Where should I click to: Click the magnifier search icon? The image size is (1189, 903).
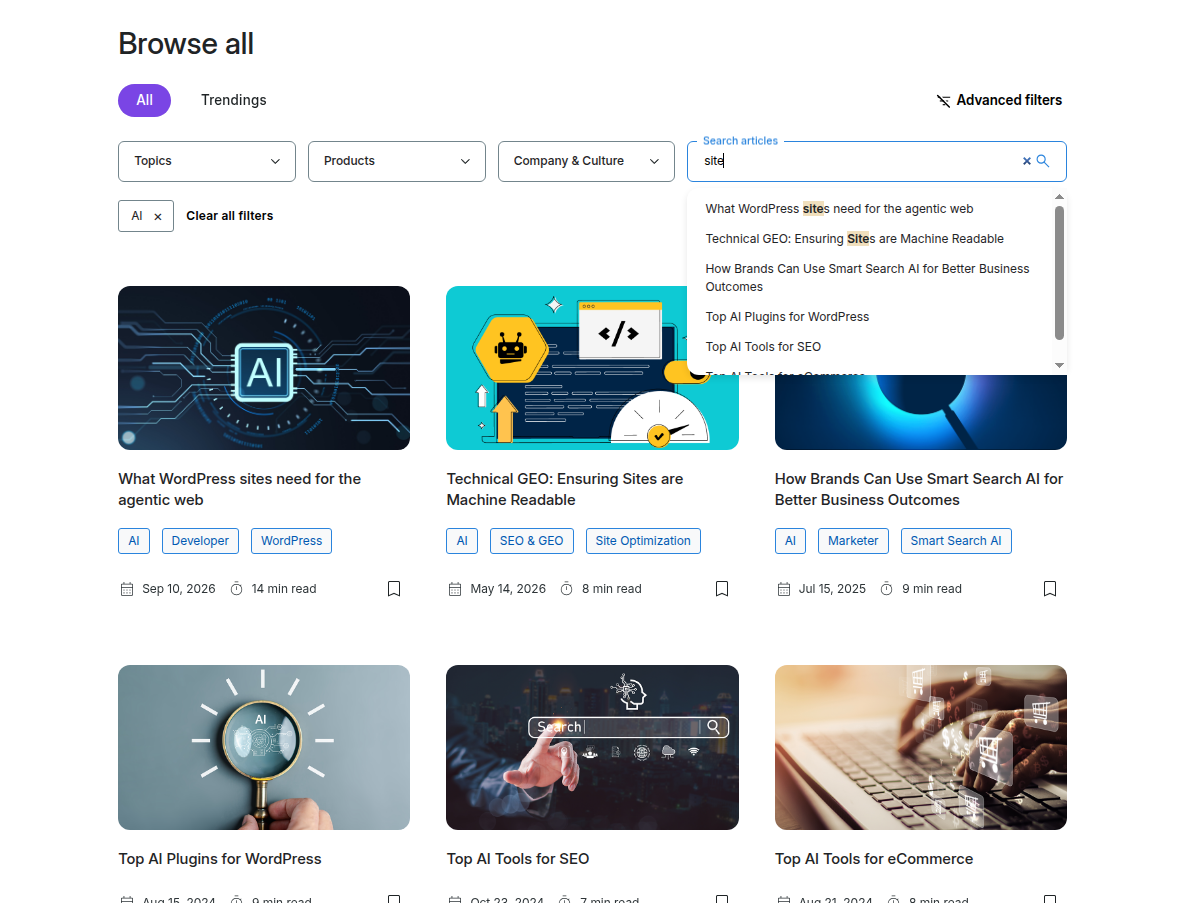(x=1043, y=161)
